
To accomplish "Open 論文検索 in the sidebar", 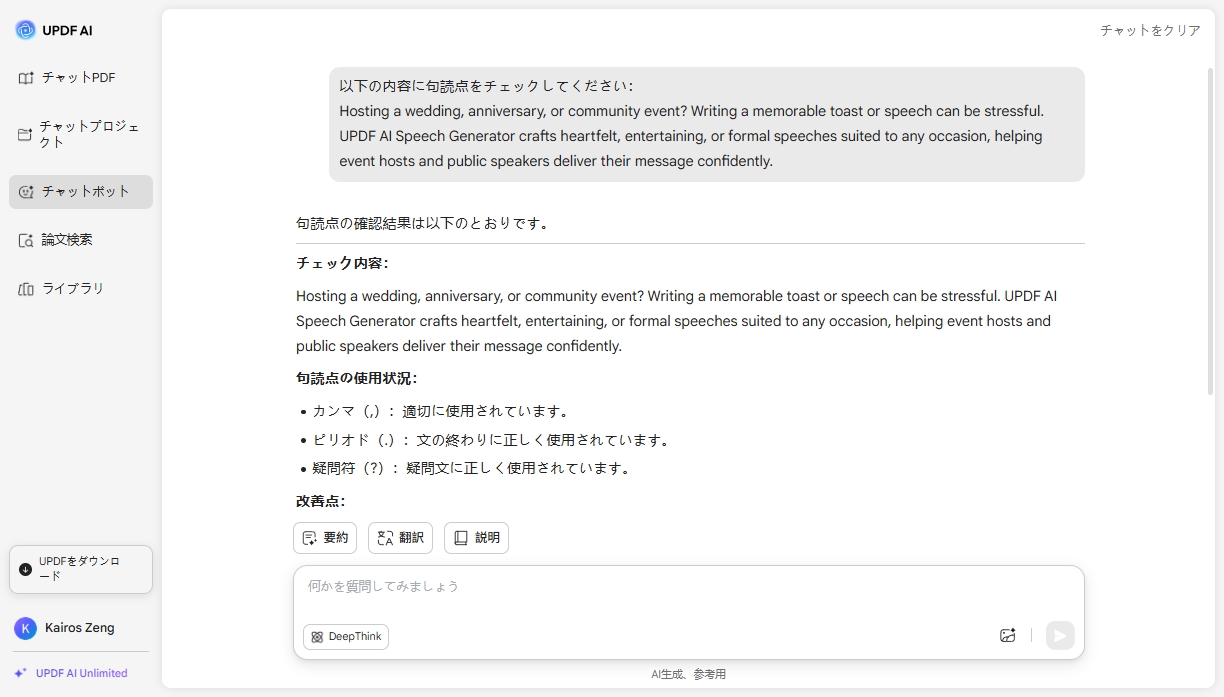I will coord(81,240).
